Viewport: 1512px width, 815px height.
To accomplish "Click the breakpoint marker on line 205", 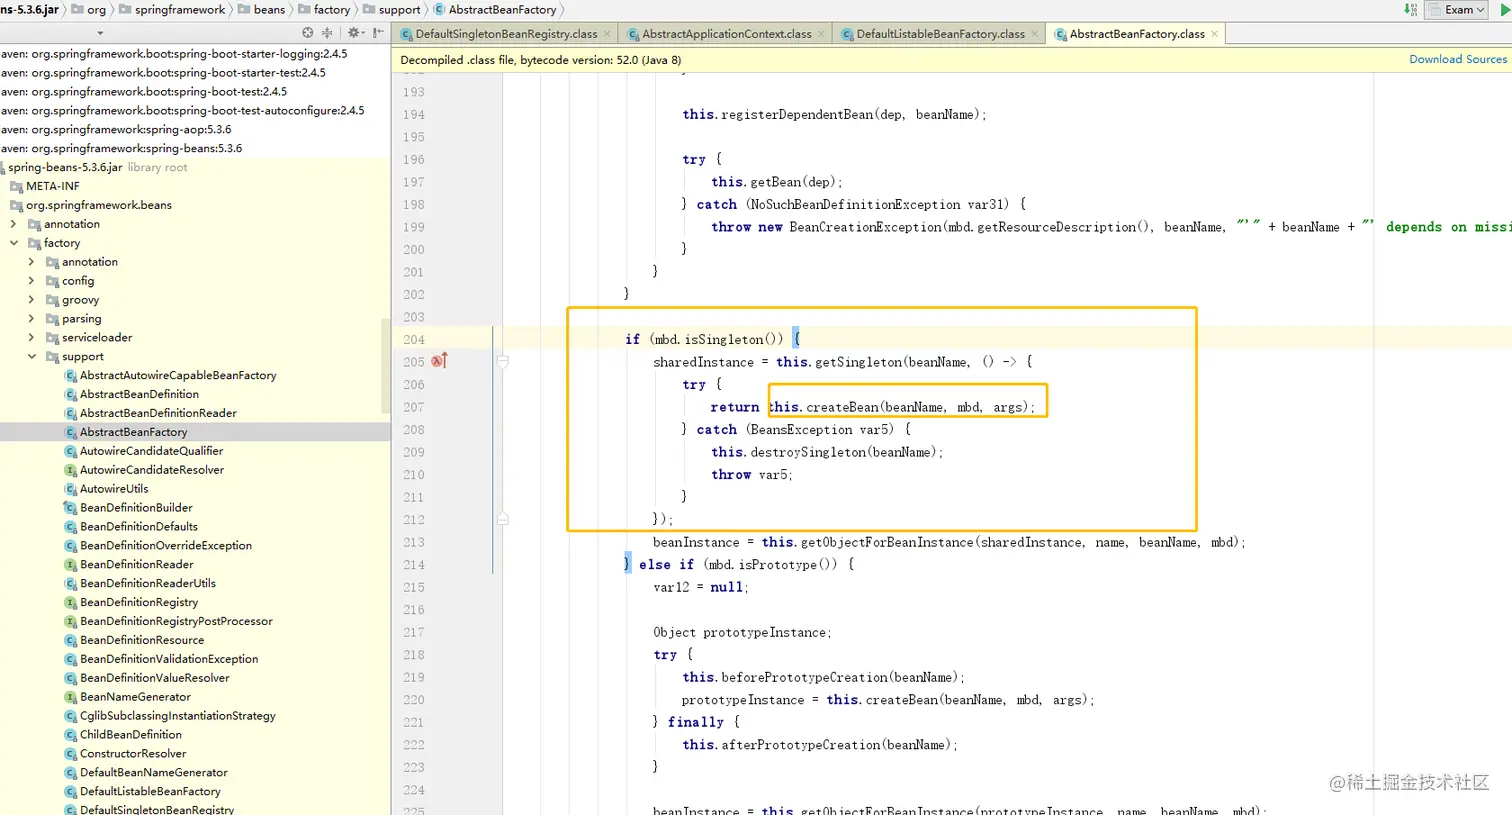I will point(439,361).
